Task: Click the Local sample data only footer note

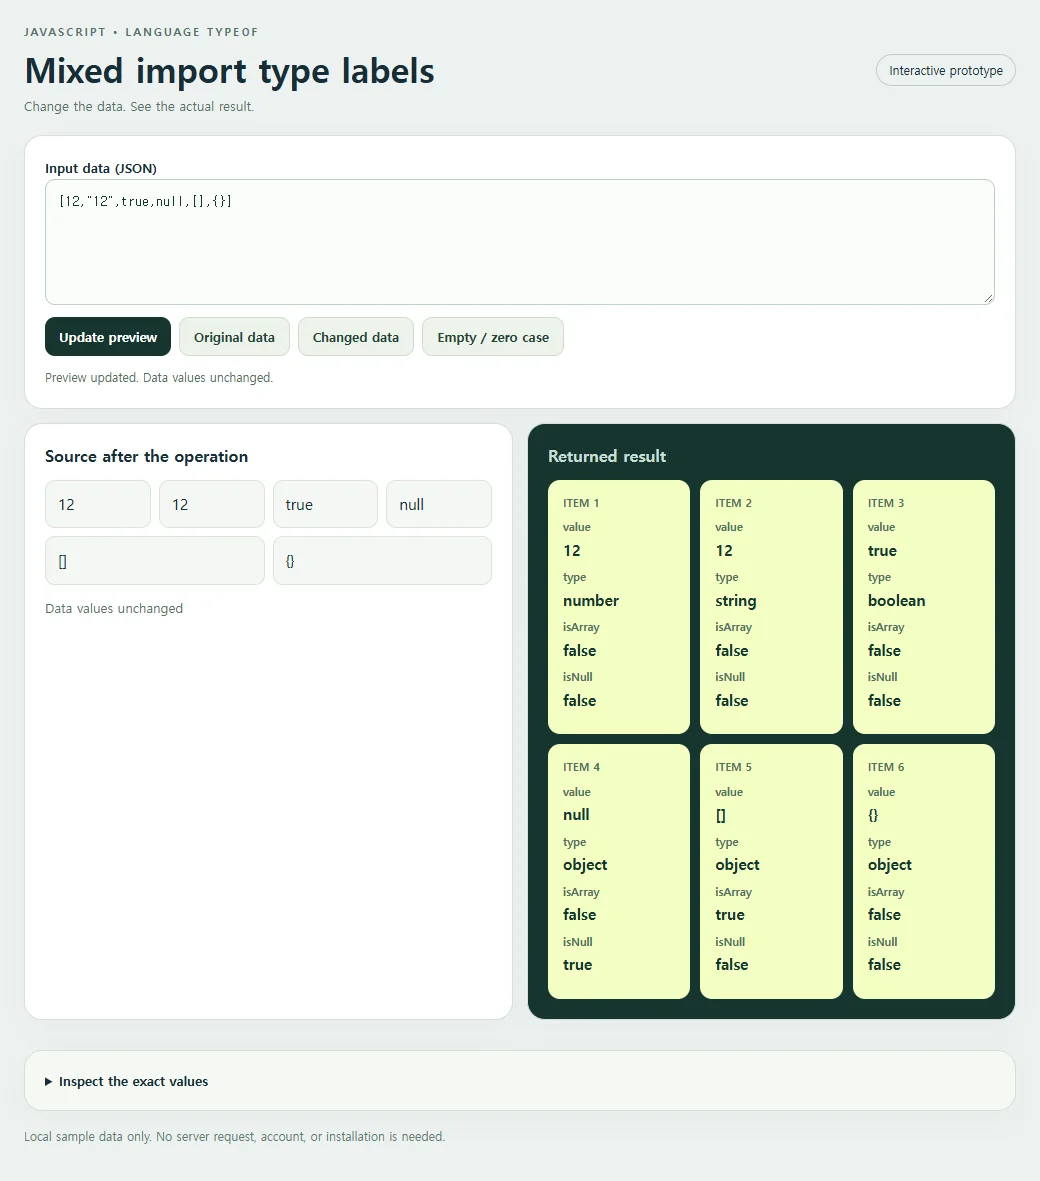Action: (234, 1136)
